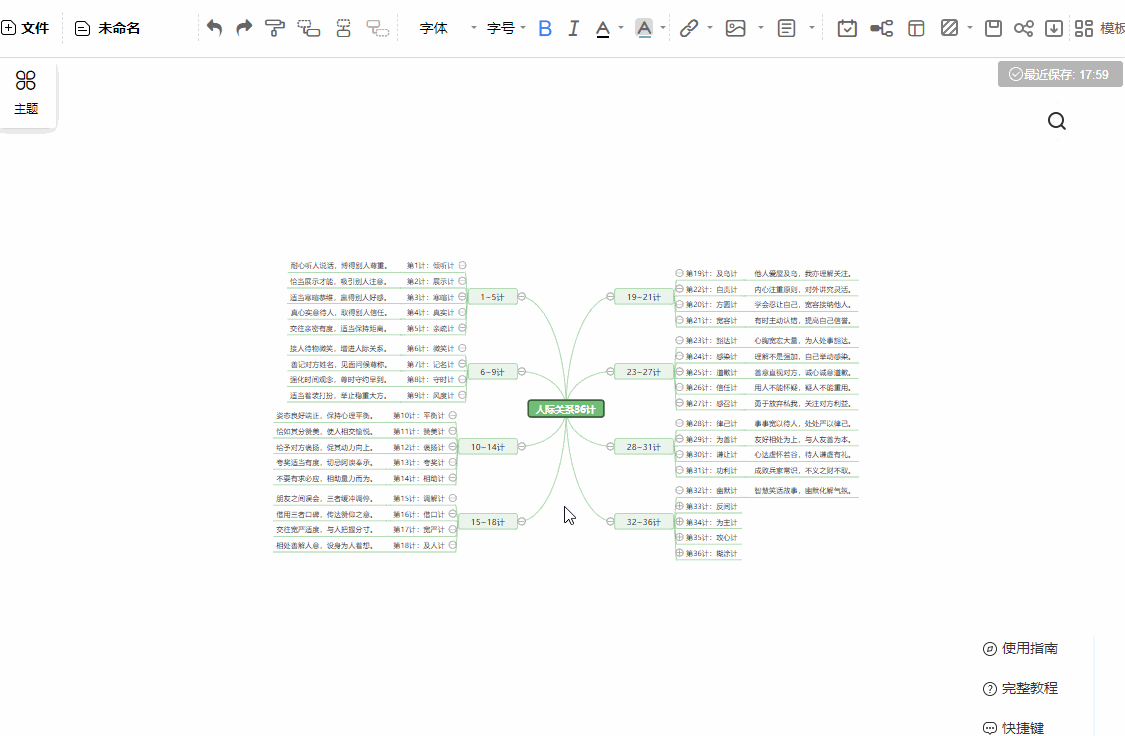Click the insert image icon
This screenshot has width=1125, height=736.
click(x=735, y=28)
